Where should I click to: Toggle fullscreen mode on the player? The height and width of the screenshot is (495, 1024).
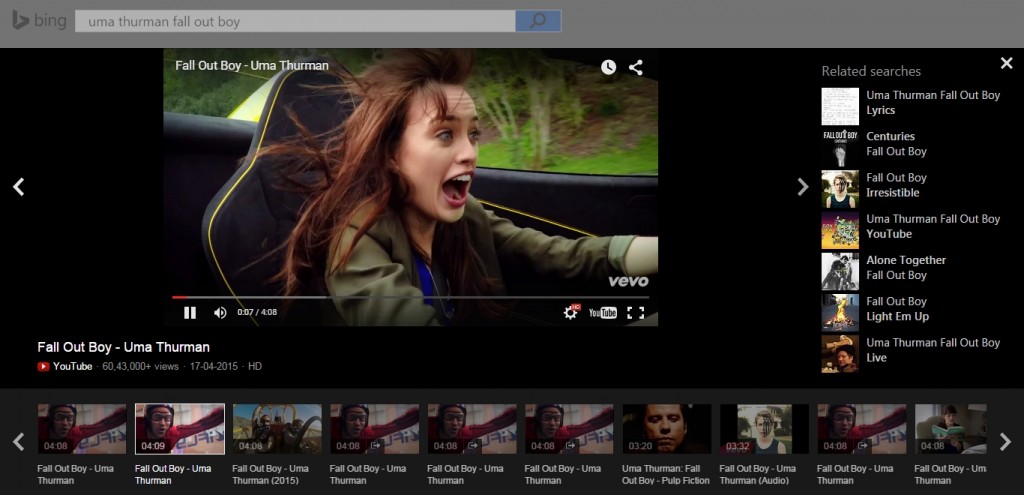click(635, 313)
